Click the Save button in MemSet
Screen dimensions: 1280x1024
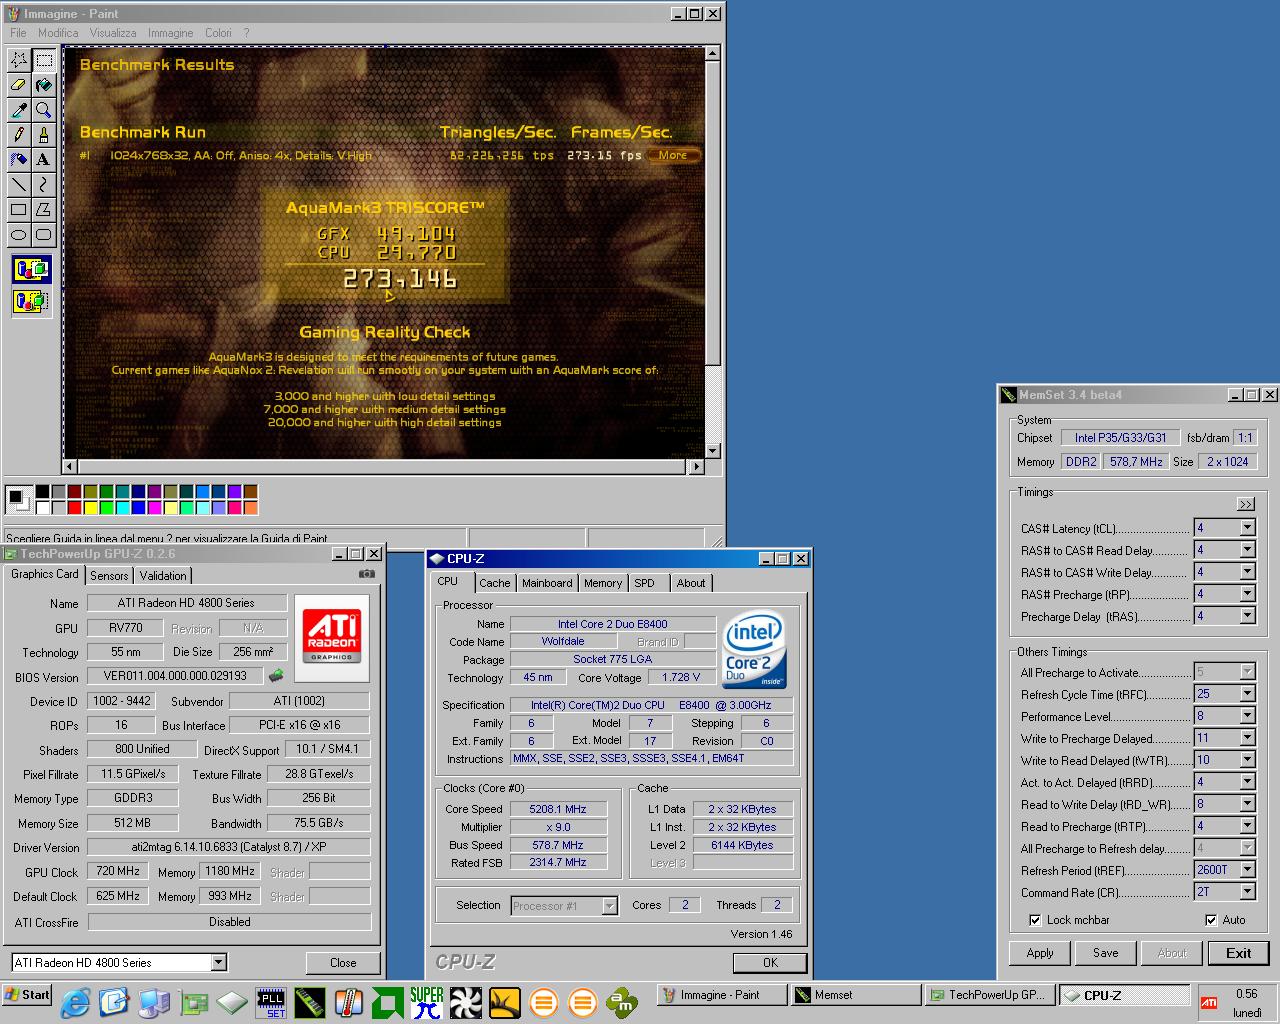[x=1106, y=953]
